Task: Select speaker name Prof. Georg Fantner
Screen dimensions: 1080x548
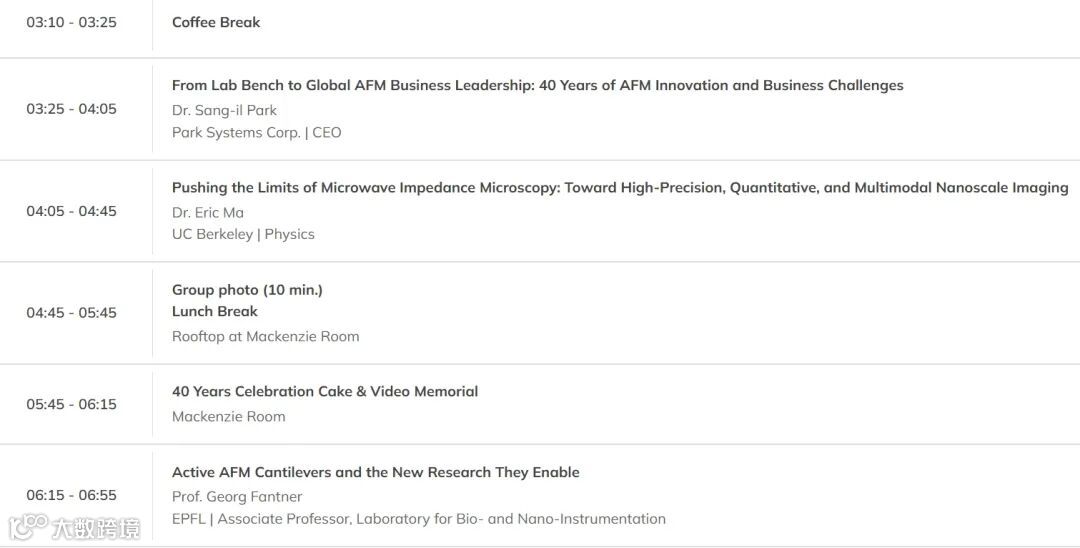Action: pyautogui.click(x=237, y=496)
